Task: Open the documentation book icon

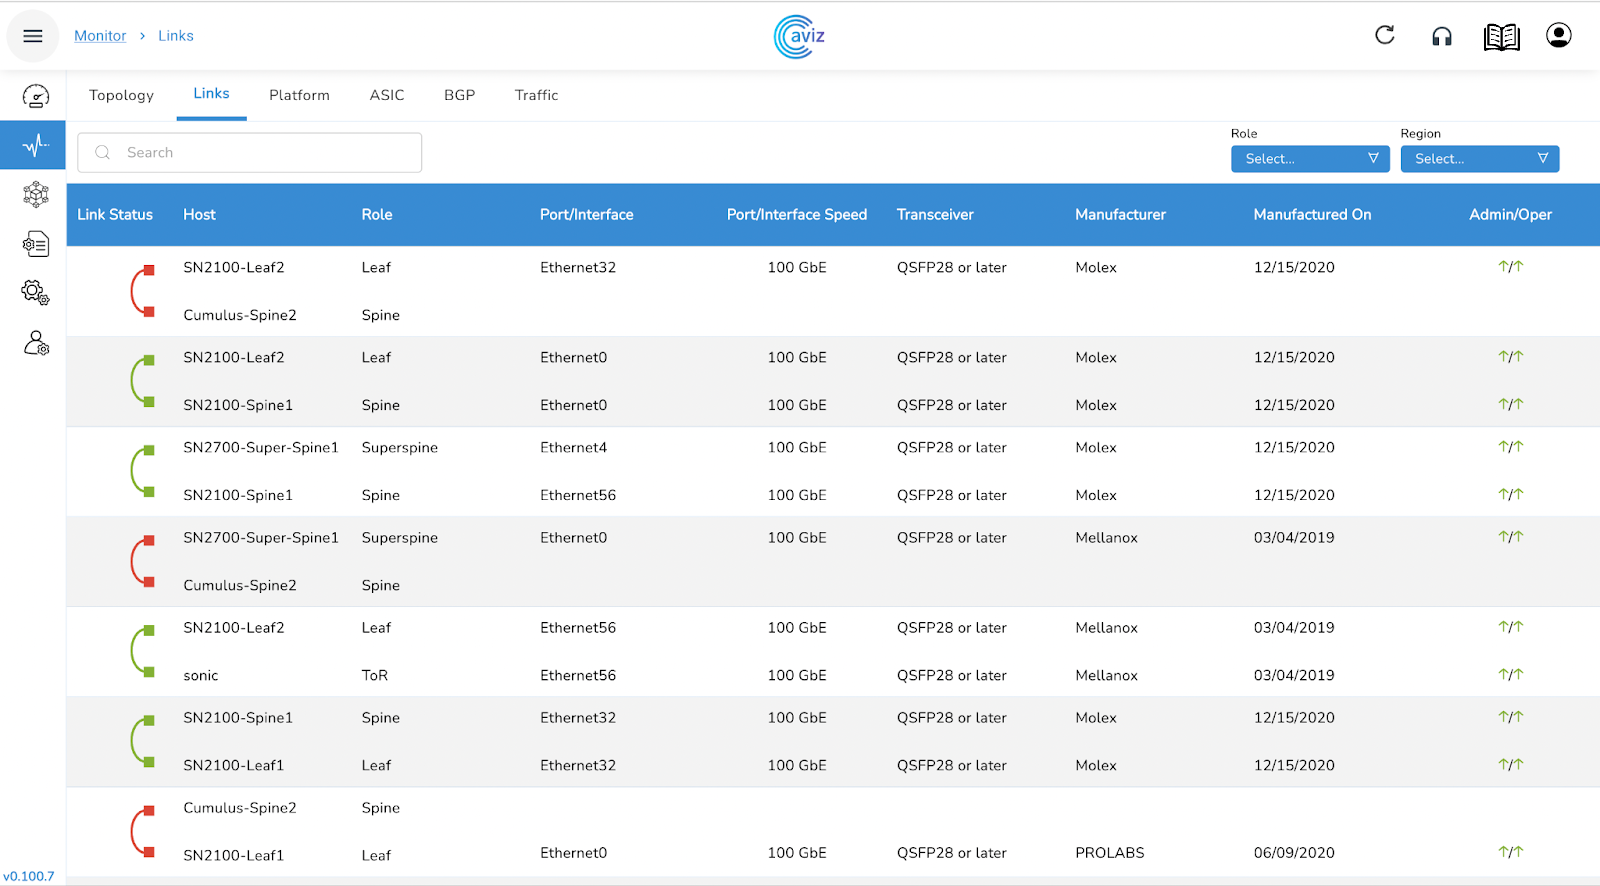Action: [1501, 37]
